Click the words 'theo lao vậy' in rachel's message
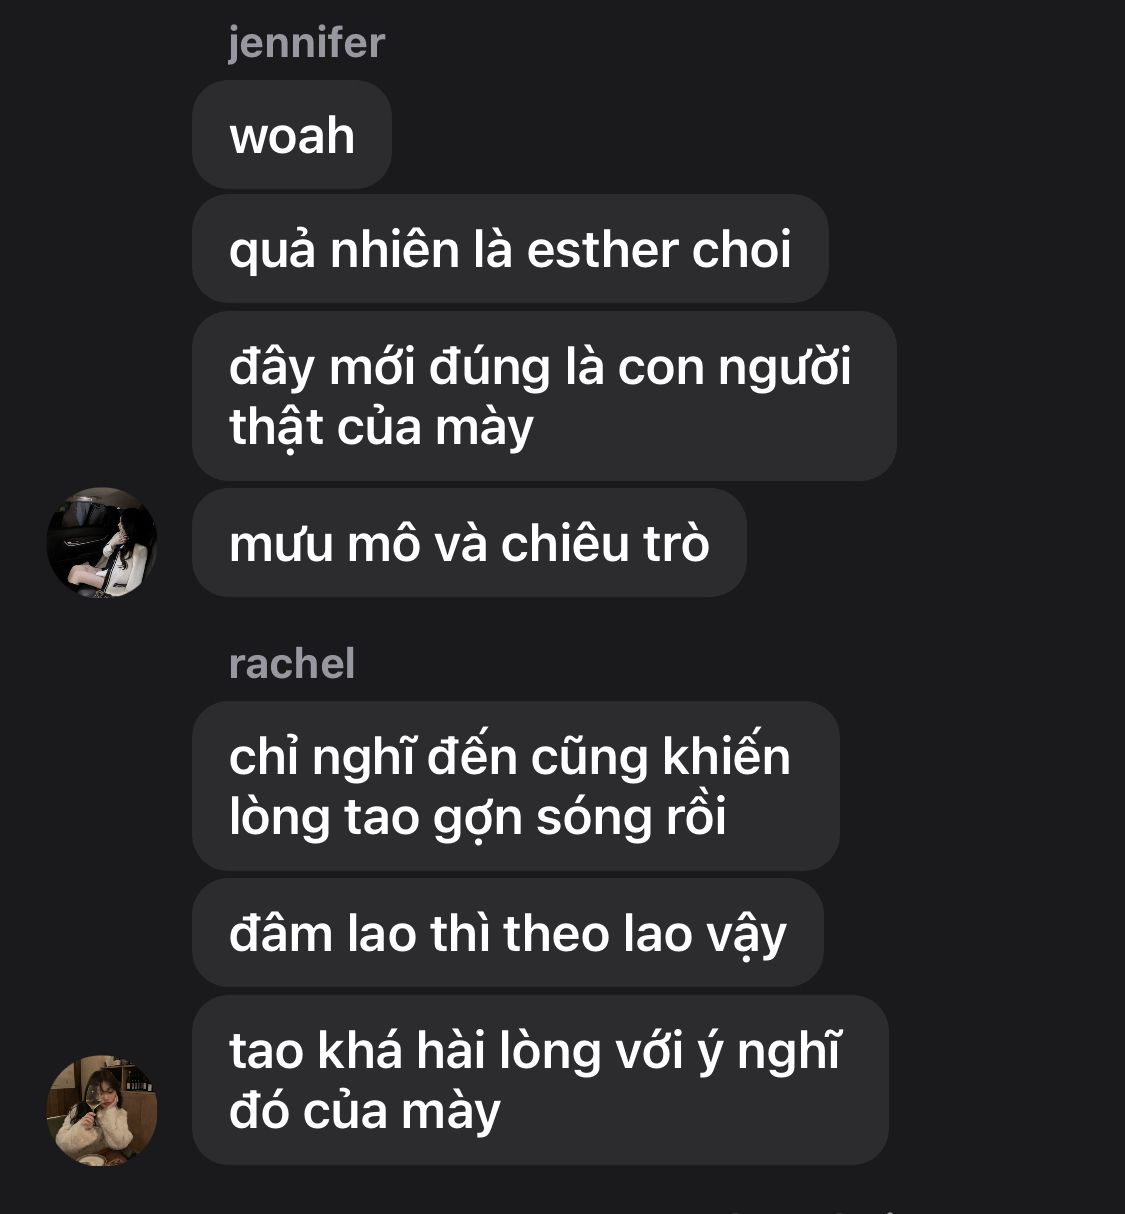 click(x=645, y=935)
